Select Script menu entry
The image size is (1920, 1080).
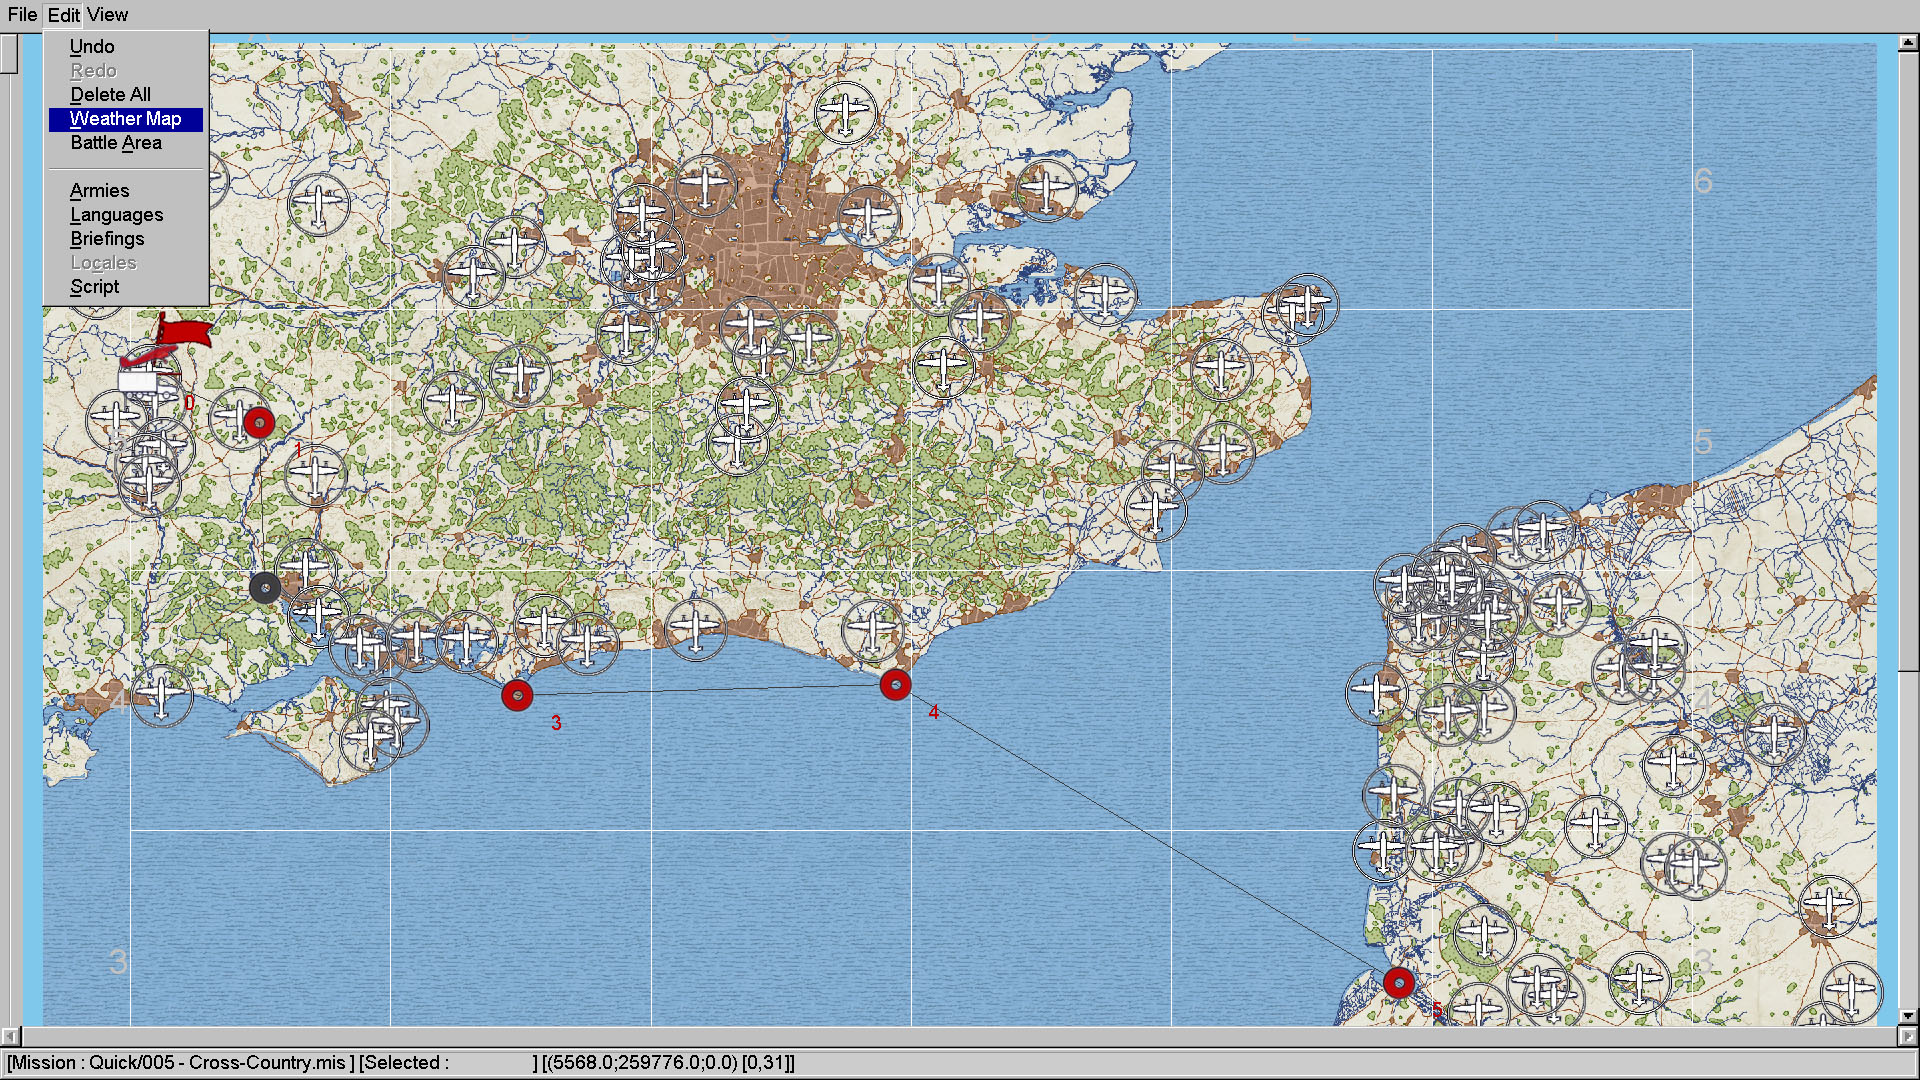click(x=95, y=287)
